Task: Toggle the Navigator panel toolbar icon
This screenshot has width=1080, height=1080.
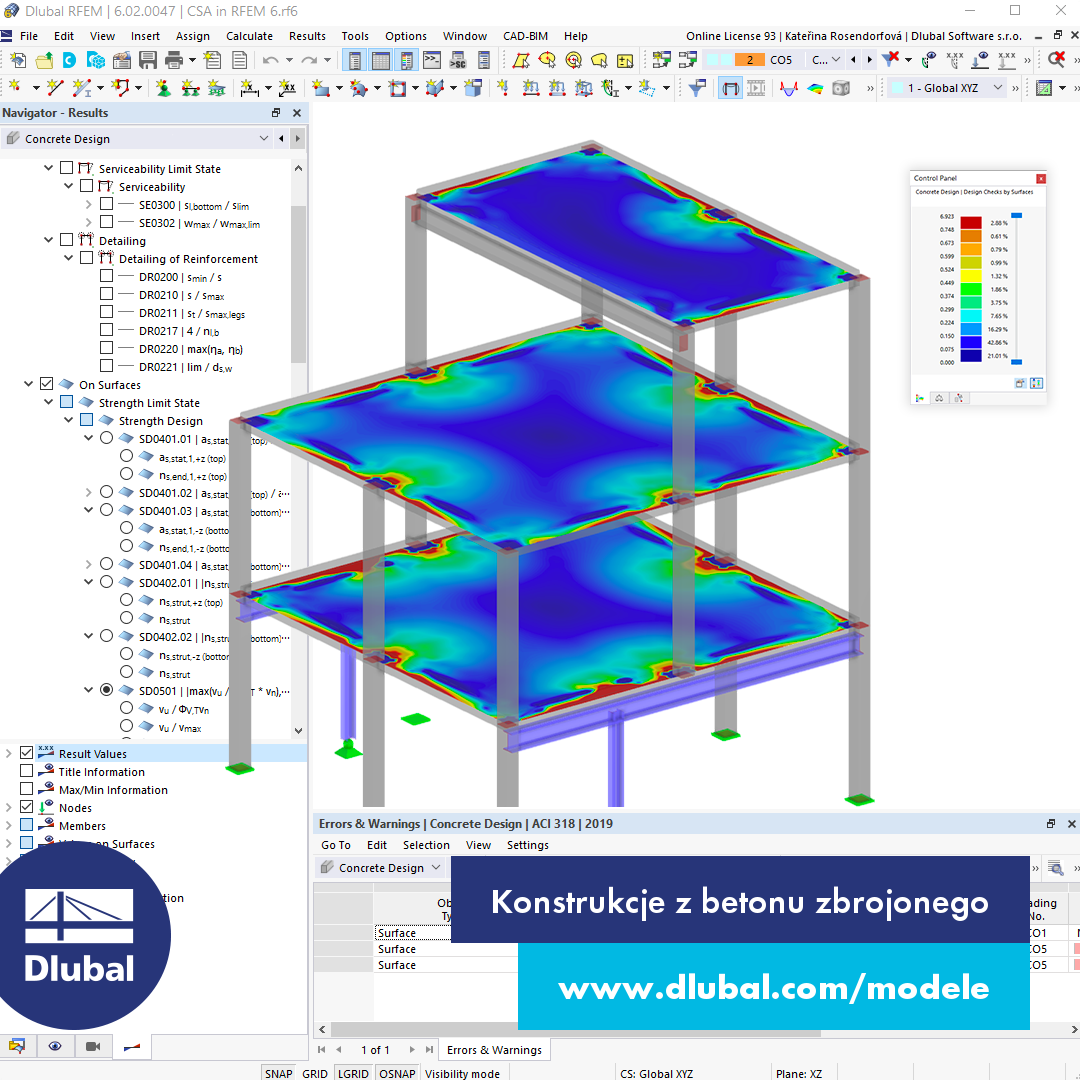Action: point(355,60)
